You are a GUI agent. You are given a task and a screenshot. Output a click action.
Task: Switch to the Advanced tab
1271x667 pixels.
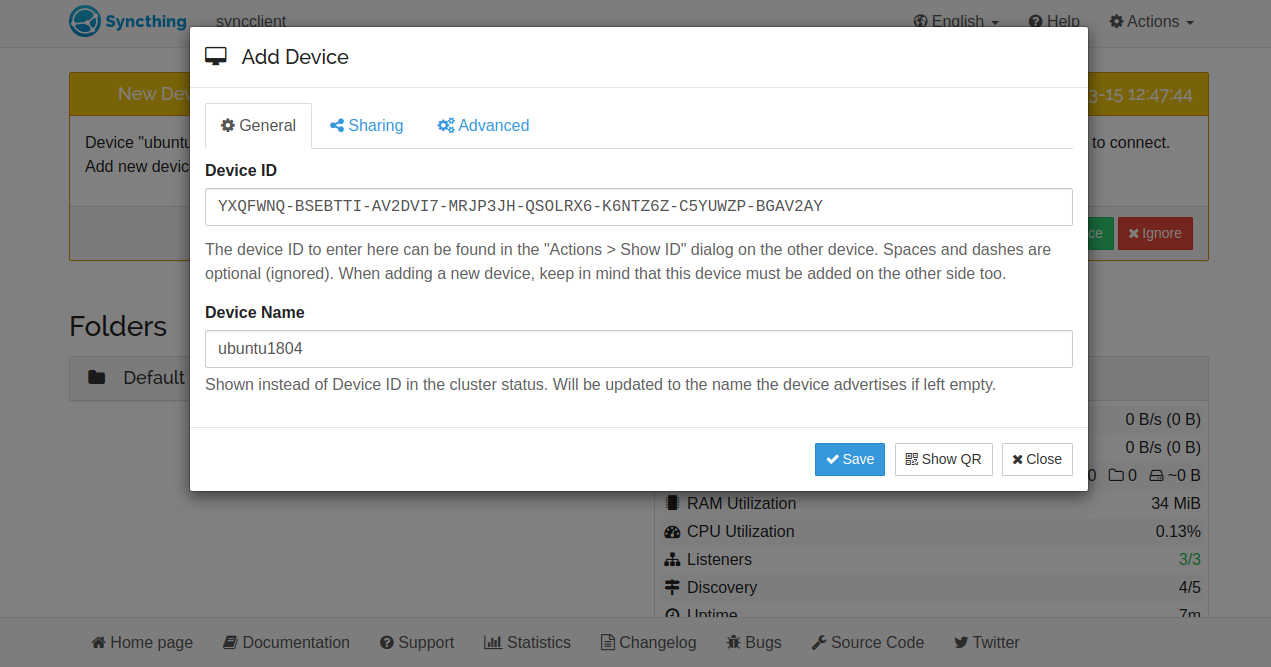(x=483, y=126)
